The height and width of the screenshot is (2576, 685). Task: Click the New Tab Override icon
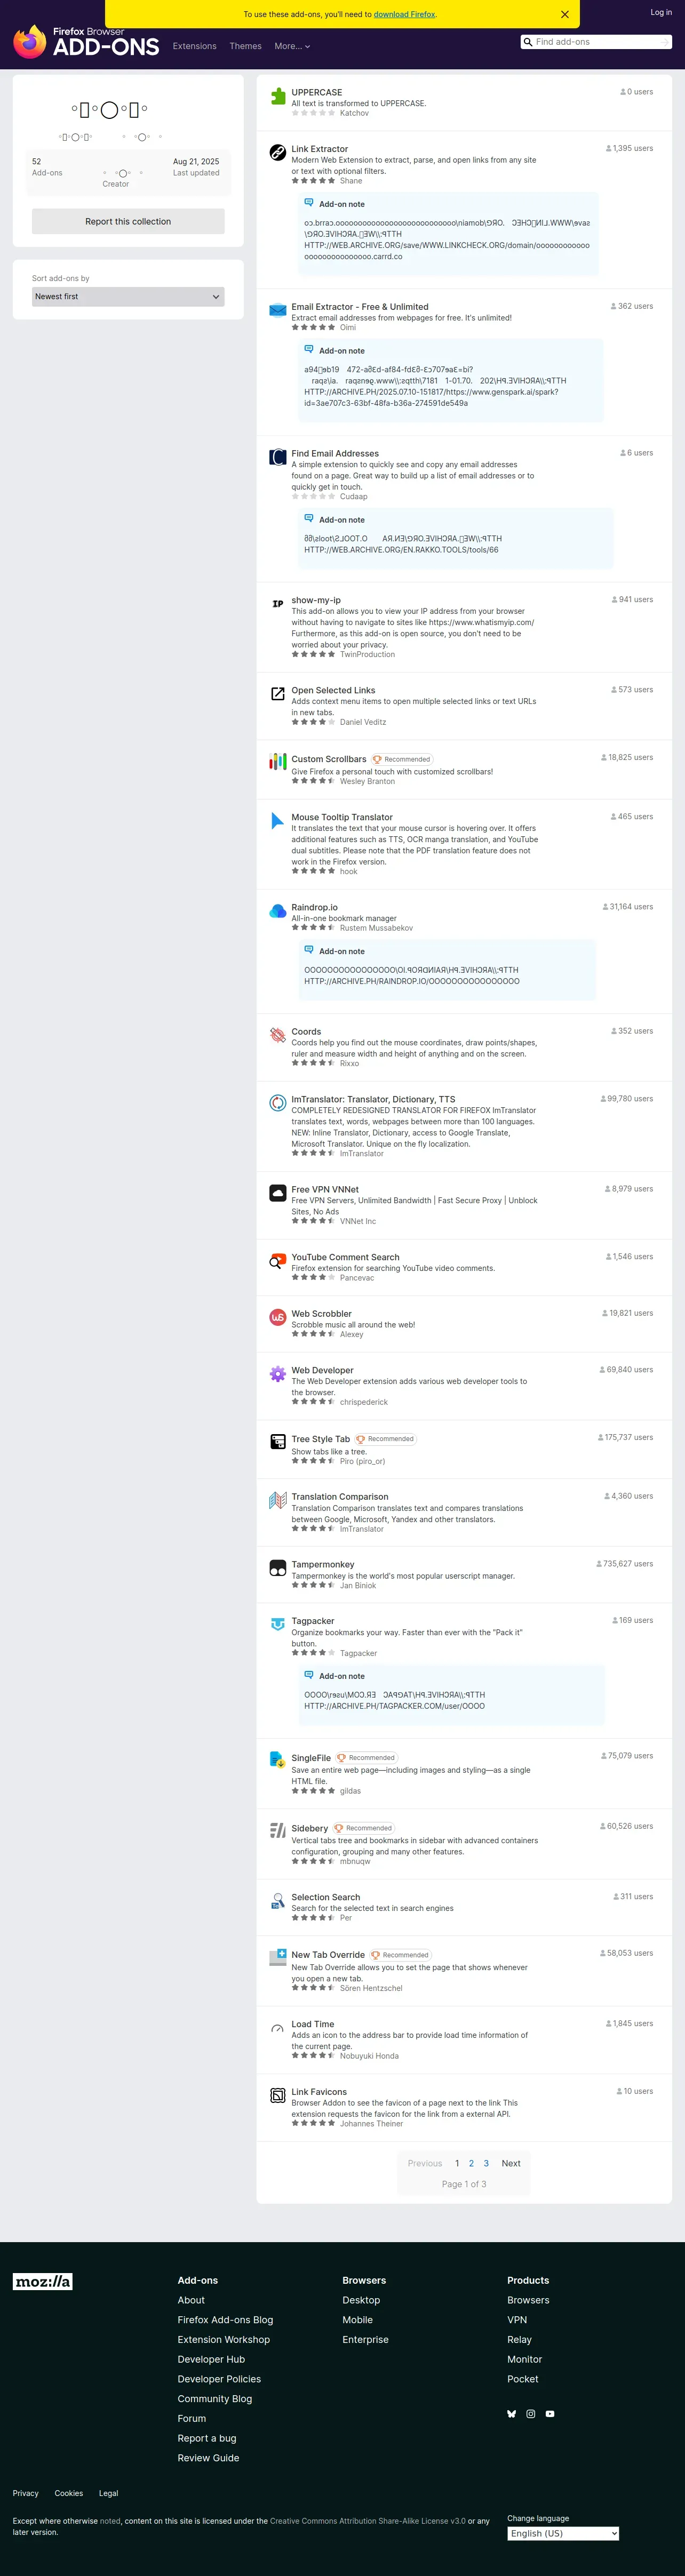point(278,1957)
